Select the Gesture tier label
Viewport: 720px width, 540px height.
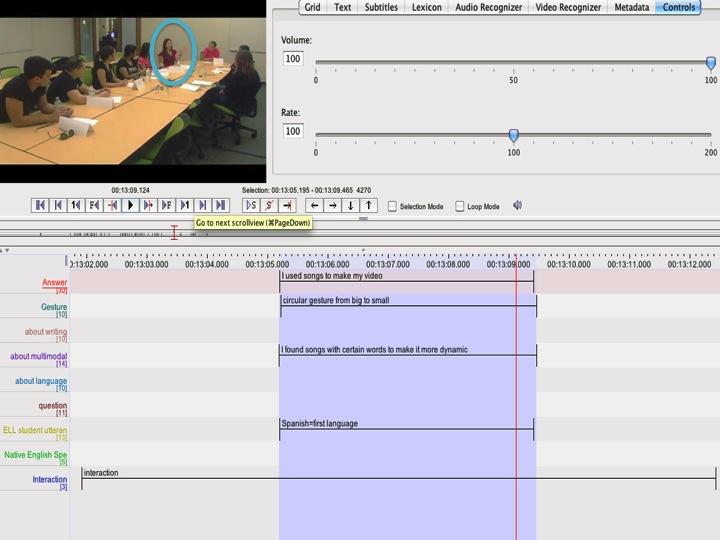pos(54,307)
